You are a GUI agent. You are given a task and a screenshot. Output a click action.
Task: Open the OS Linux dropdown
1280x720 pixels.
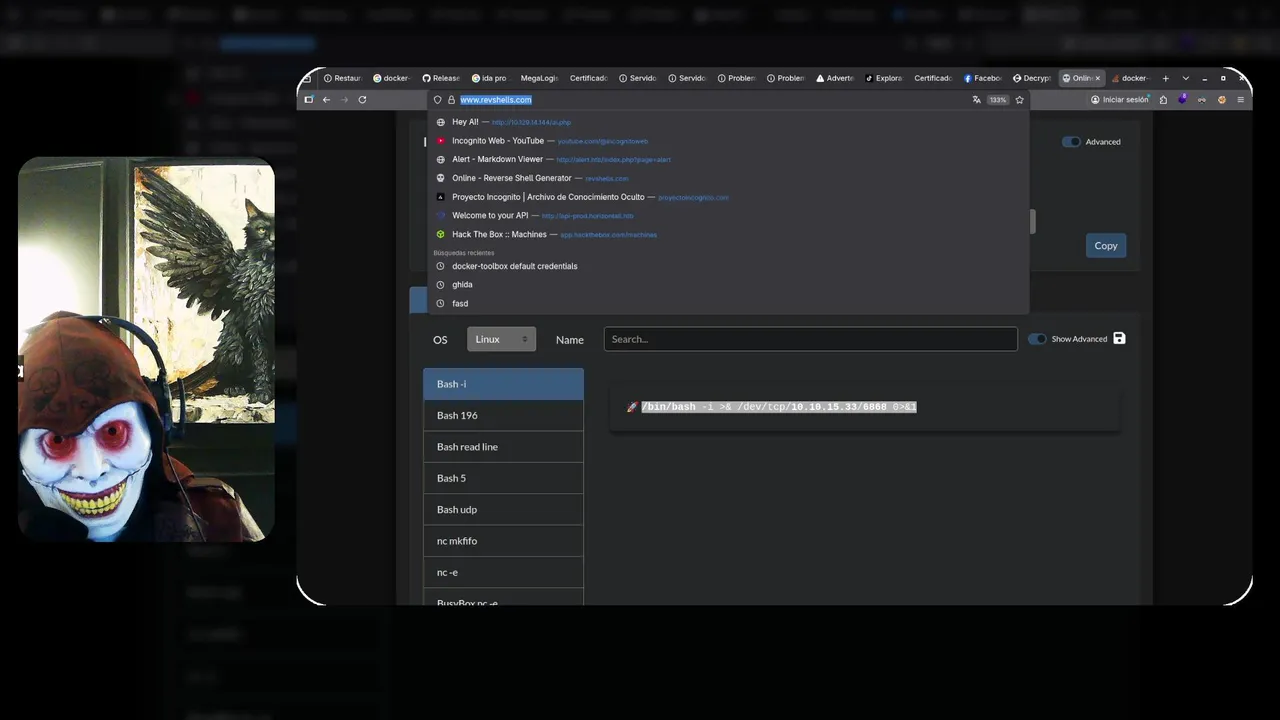pyautogui.click(x=501, y=339)
